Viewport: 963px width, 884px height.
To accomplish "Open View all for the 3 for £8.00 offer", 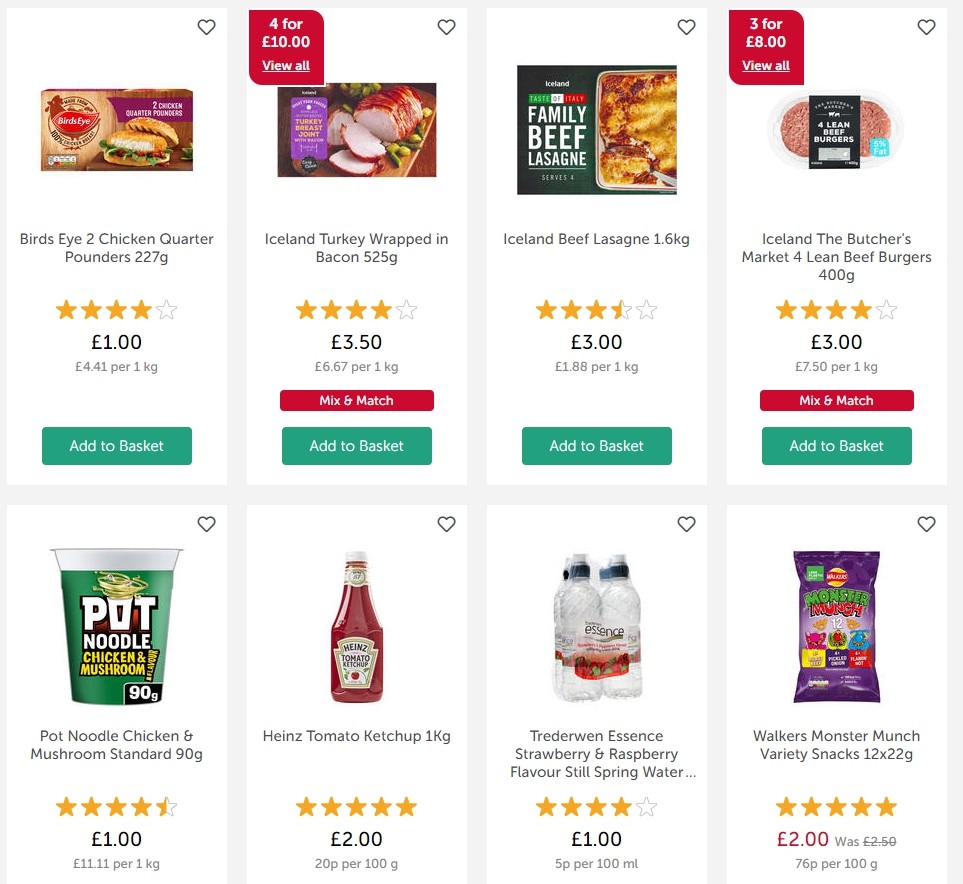I will point(765,65).
